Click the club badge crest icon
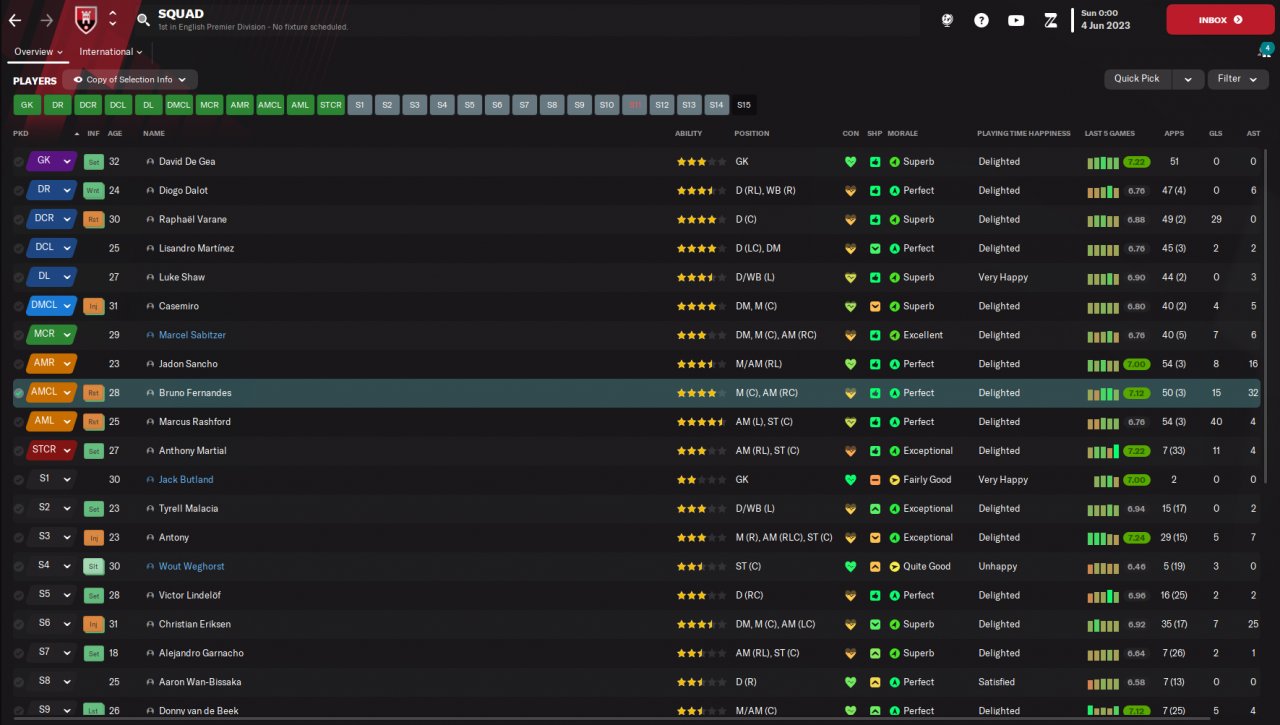Screen dimensions: 1280x725 click(x=85, y=19)
